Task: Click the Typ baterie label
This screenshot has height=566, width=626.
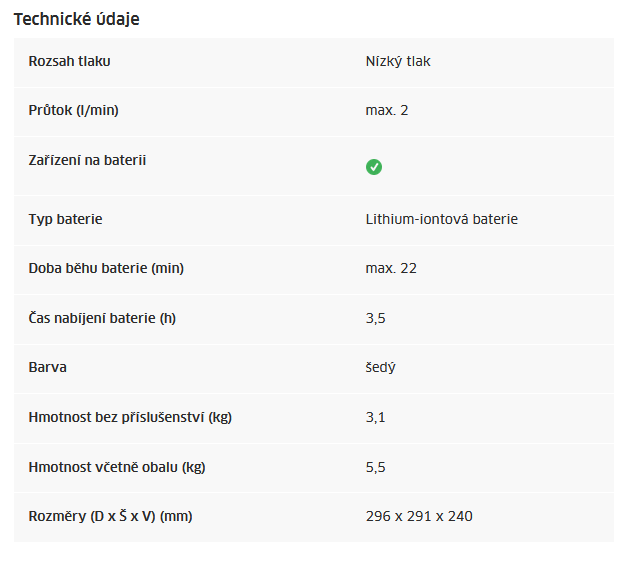Action: point(65,220)
